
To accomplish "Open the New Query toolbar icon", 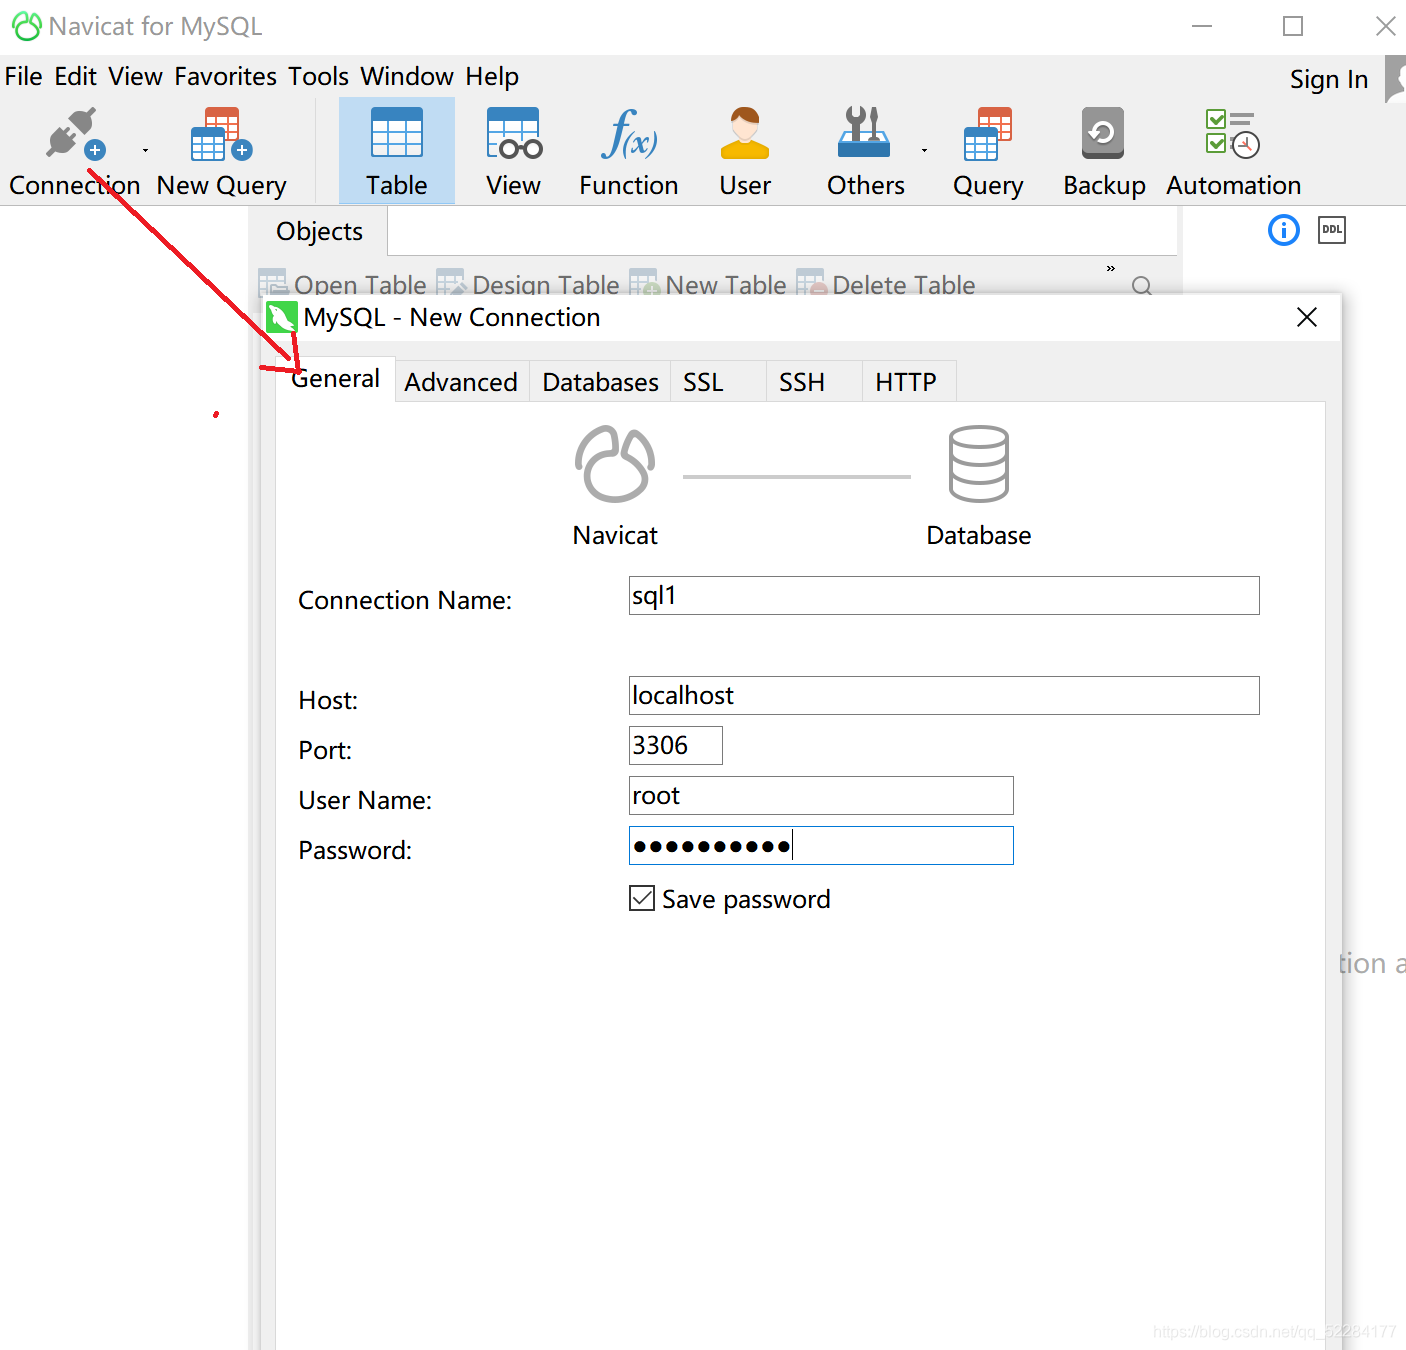I will click(221, 135).
